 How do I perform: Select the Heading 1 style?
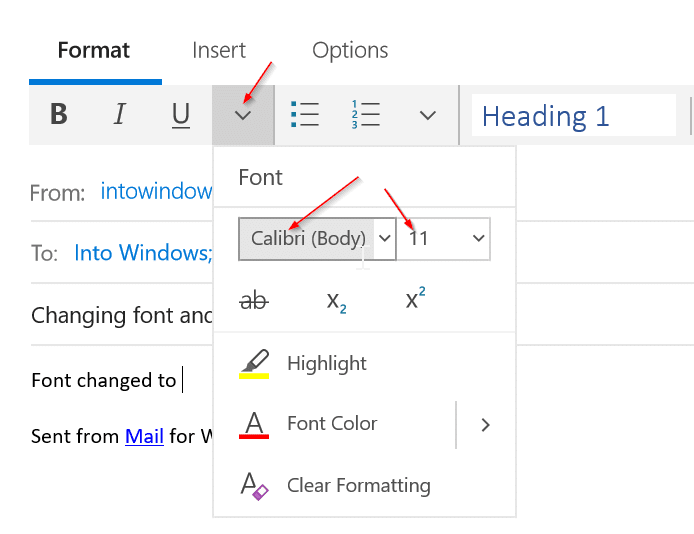(574, 115)
